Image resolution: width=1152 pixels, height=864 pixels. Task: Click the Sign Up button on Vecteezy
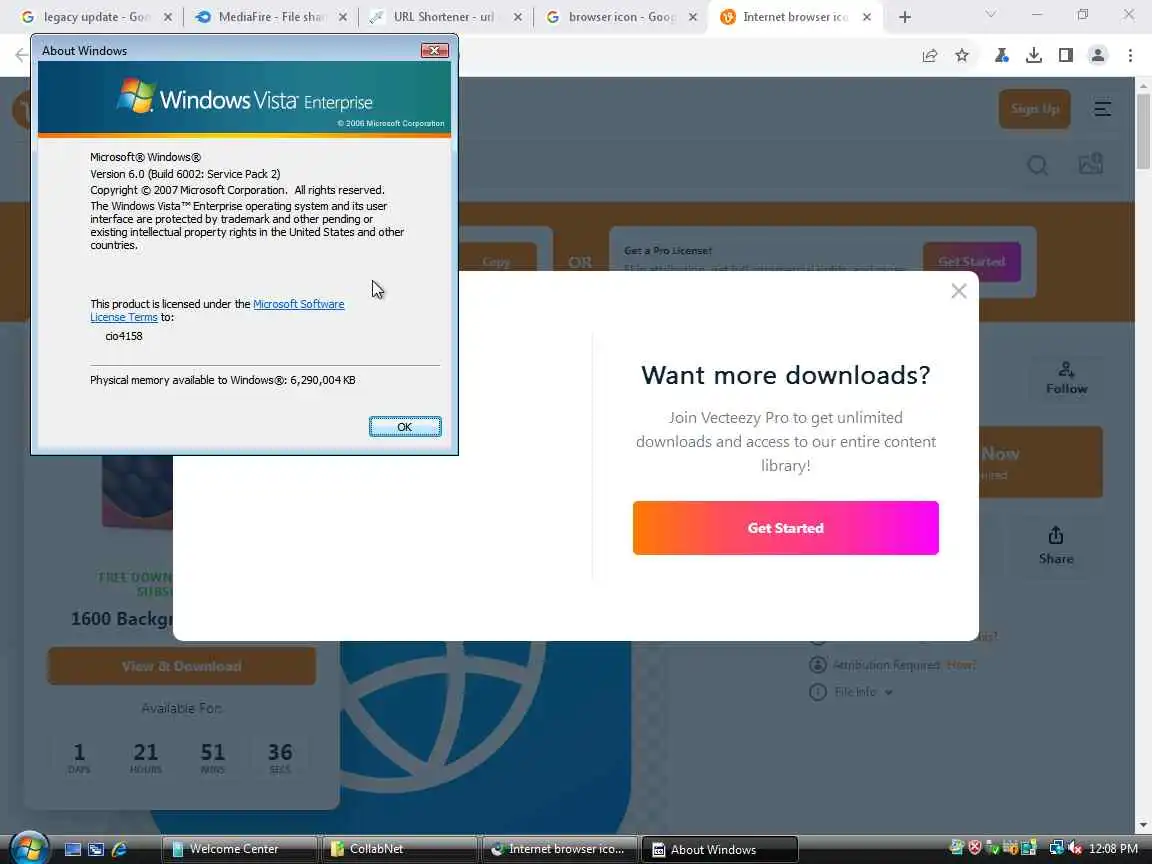(x=1034, y=109)
